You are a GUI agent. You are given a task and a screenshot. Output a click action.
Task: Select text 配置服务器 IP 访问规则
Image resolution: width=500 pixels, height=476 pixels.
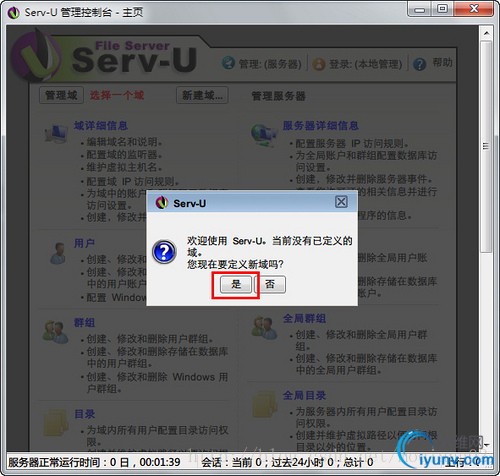click(350, 144)
